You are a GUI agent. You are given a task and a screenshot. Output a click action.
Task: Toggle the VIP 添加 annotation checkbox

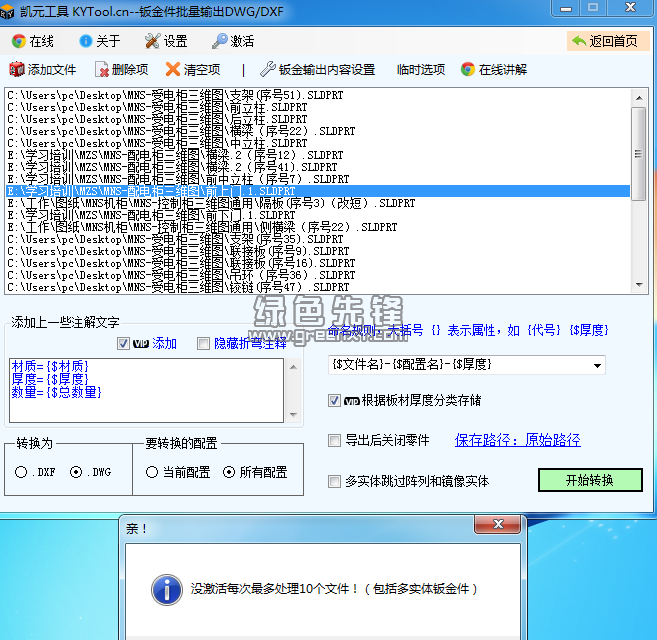[x=123, y=344]
